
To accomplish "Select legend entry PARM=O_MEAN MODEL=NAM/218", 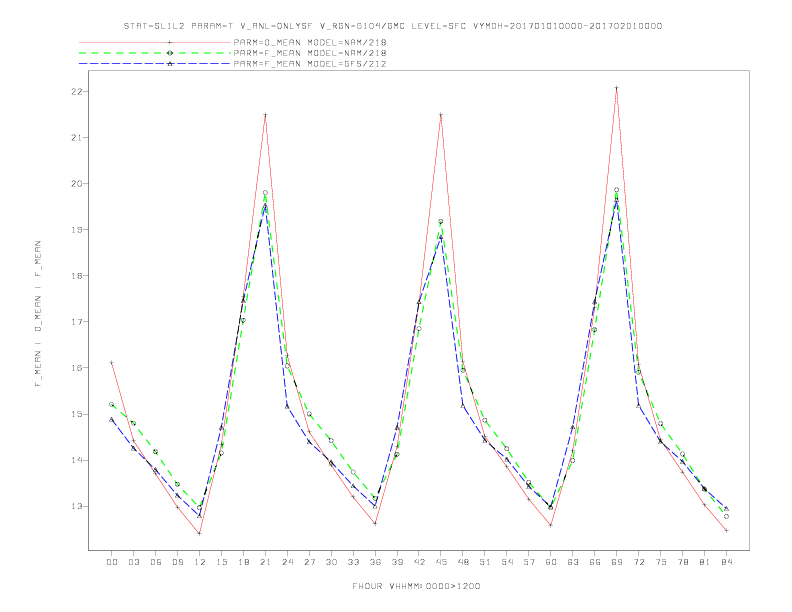I will 310,42.
